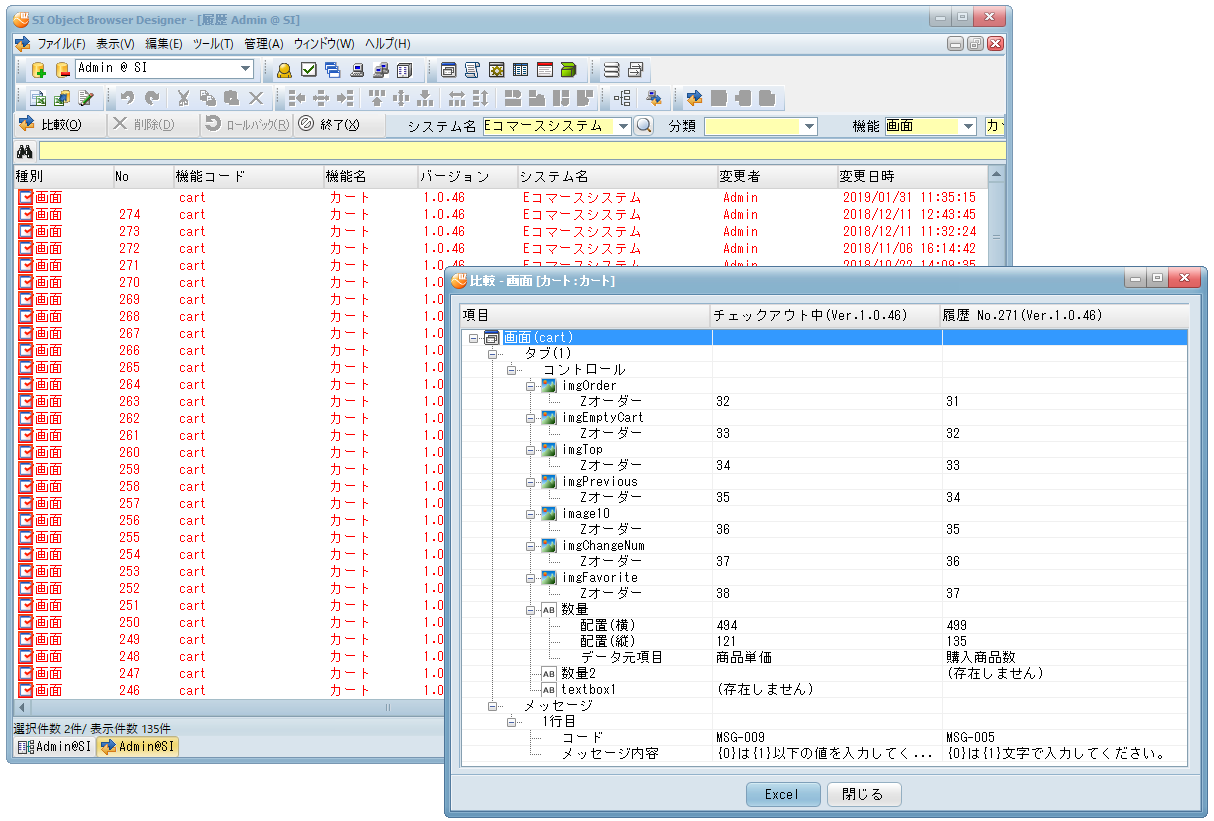Click the yellow search input field
The image size is (1214, 821).
coord(520,152)
